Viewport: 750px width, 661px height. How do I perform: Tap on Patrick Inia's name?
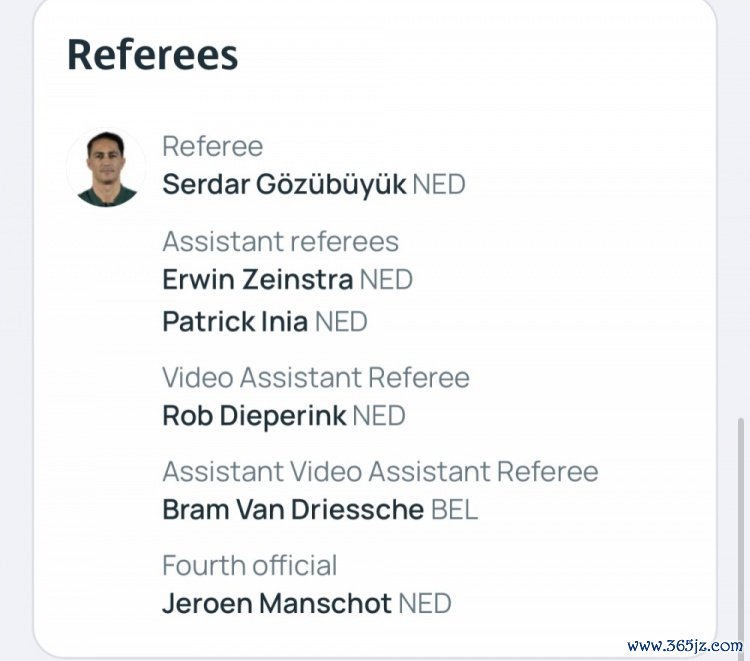coord(235,322)
